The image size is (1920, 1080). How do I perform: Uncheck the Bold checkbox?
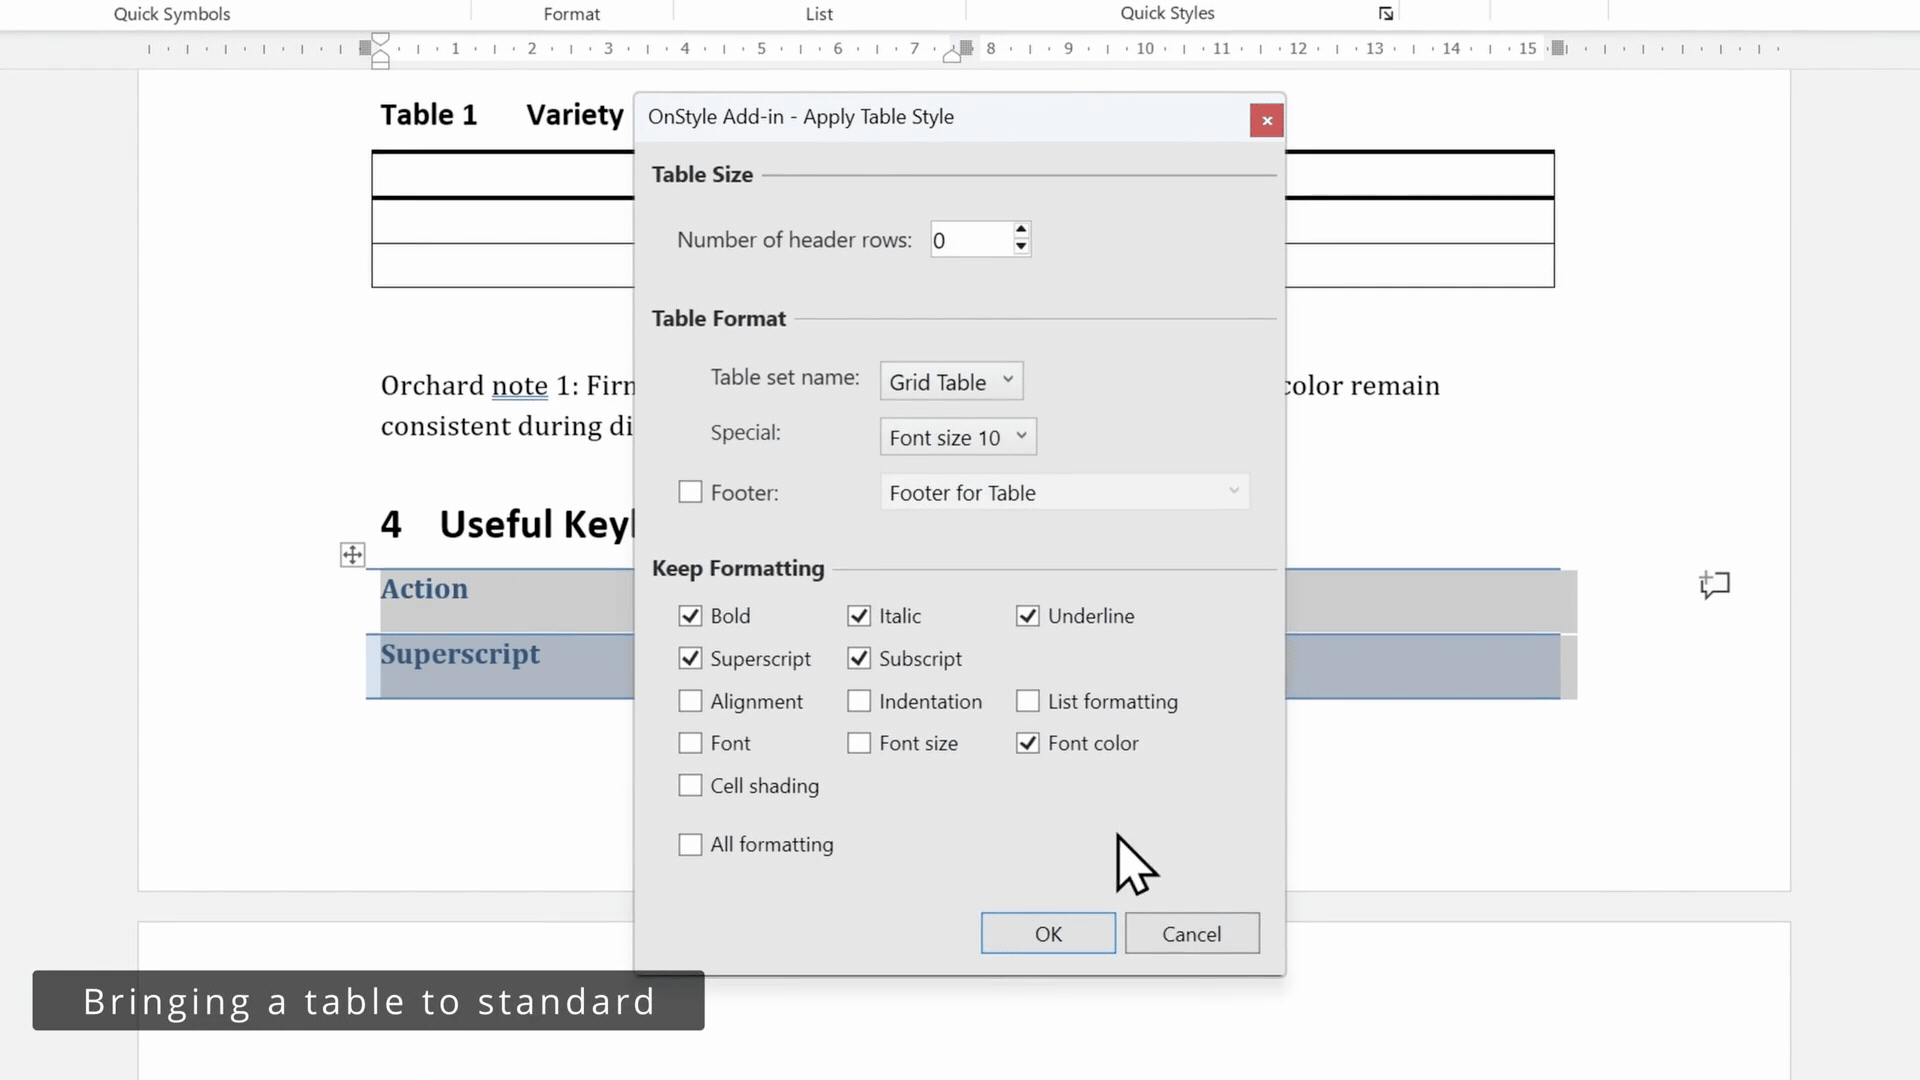pos(690,616)
